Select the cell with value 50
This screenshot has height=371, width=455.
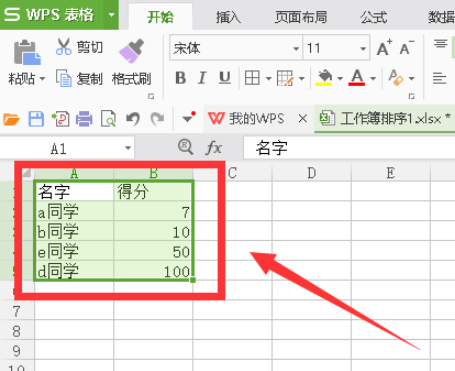click(153, 251)
